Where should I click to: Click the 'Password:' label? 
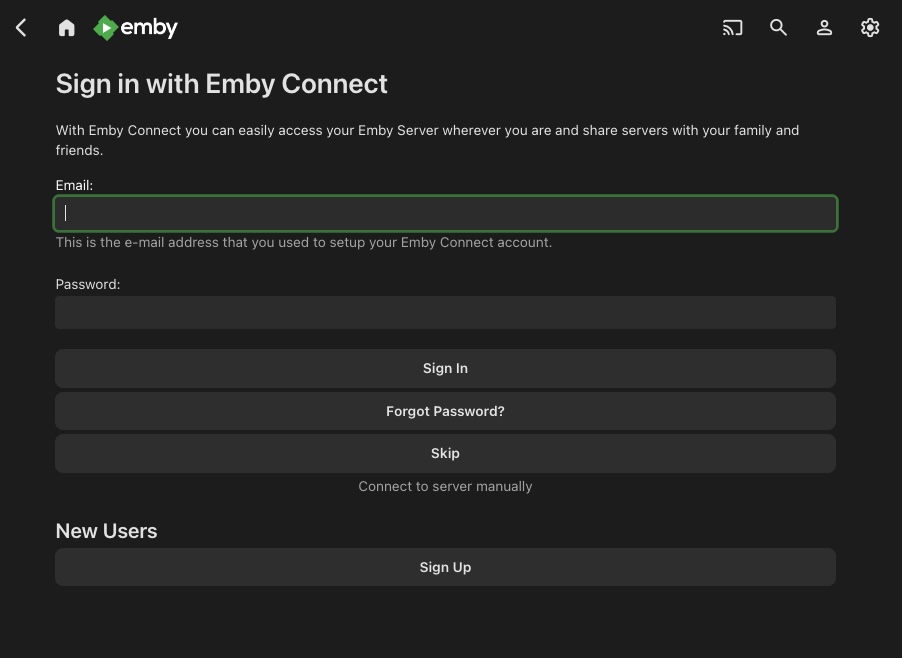pos(88,284)
